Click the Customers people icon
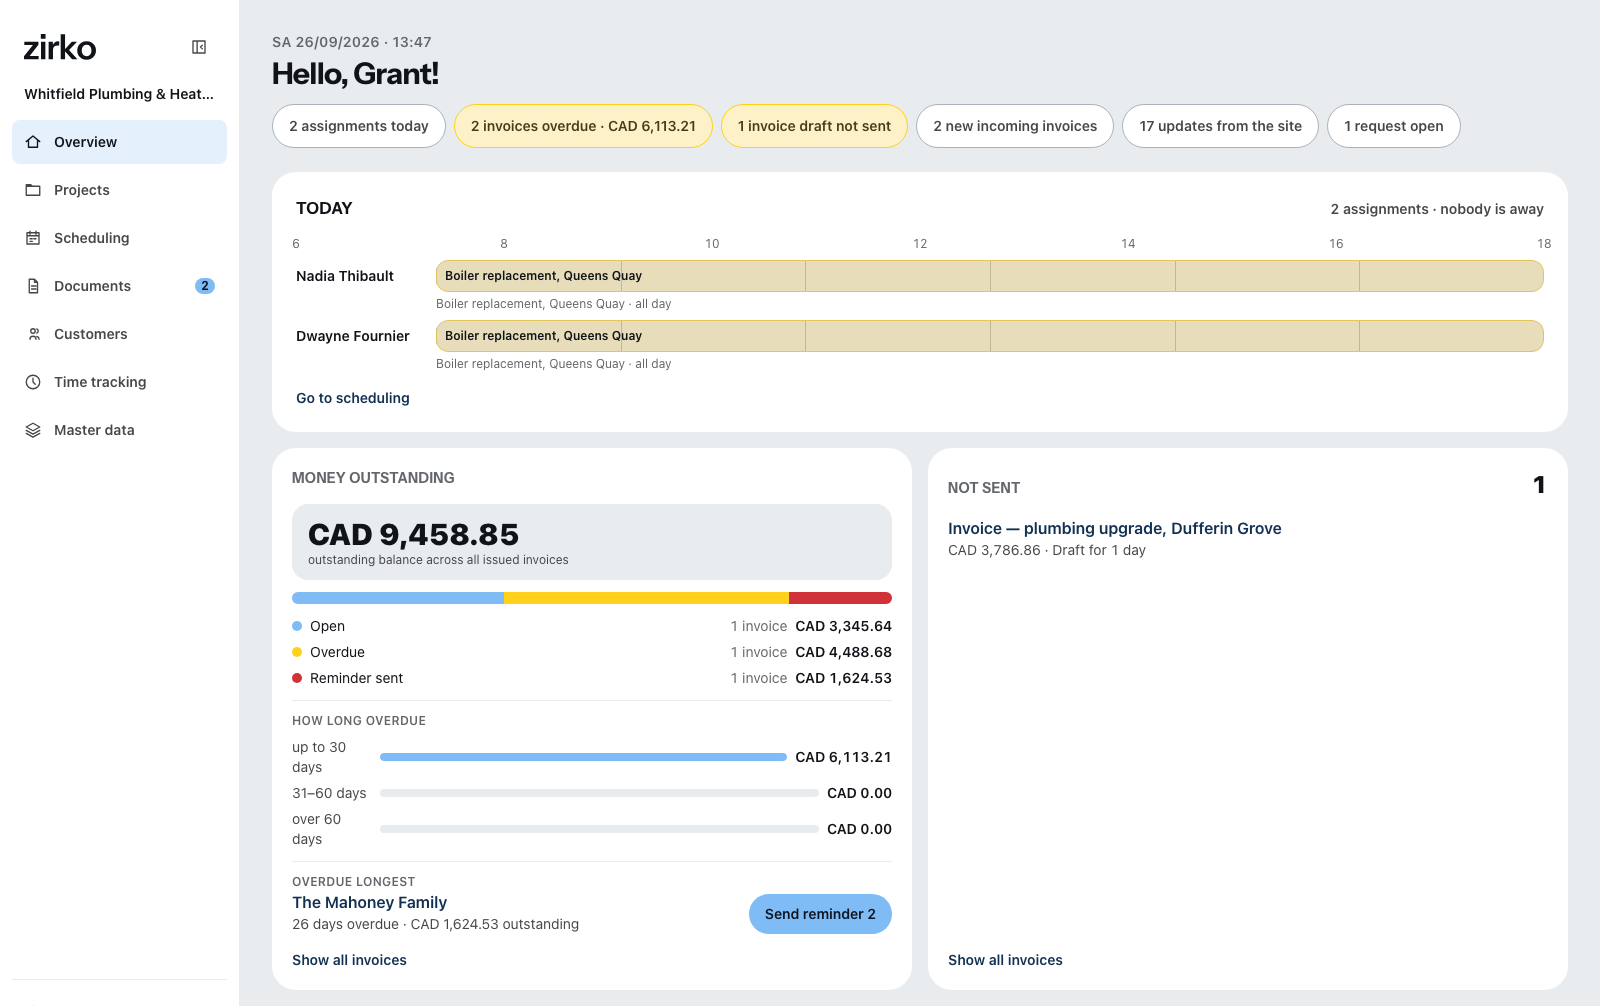The width and height of the screenshot is (1600, 1006). 33,334
